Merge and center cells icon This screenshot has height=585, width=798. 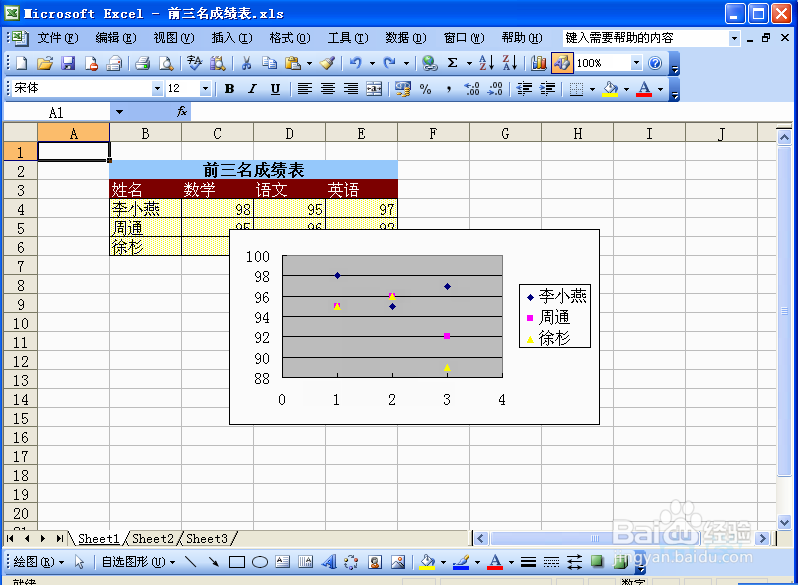(374, 89)
